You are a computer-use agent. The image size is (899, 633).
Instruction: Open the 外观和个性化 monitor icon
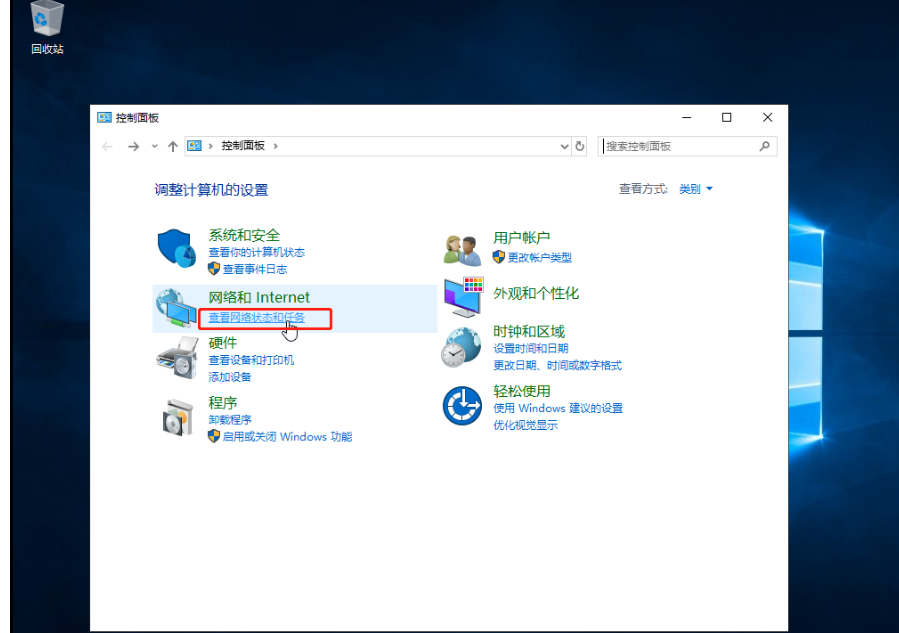[463, 296]
